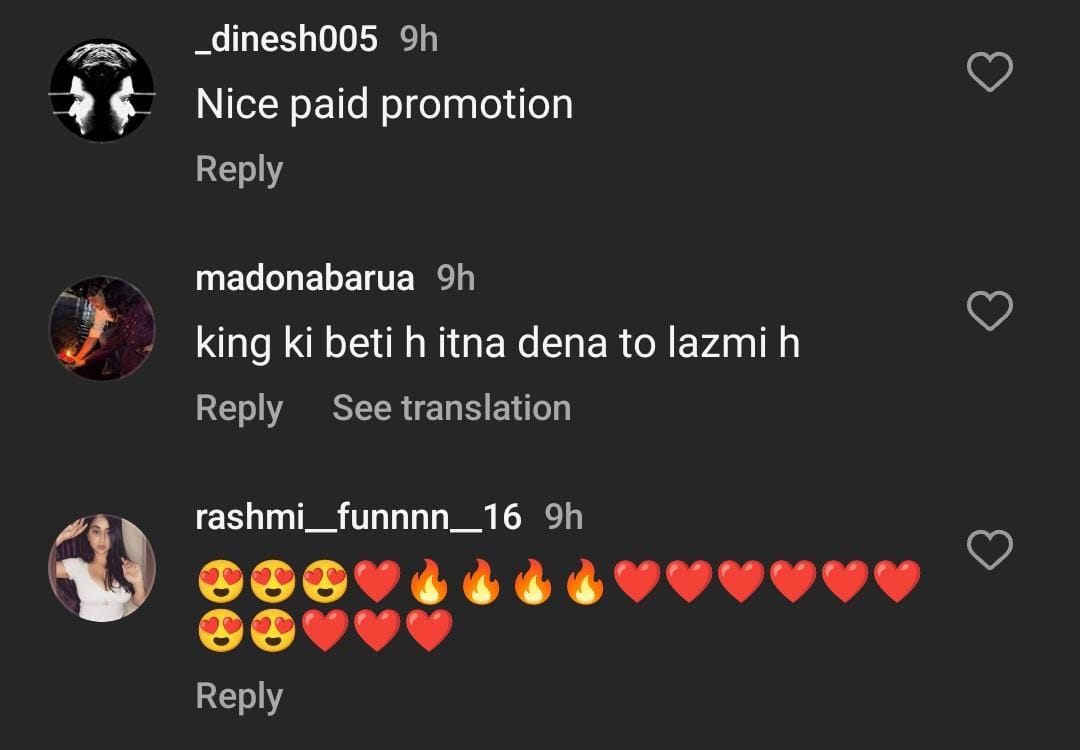Click the 9h timestamp beside rashmi__funnnn__16

(x=564, y=517)
